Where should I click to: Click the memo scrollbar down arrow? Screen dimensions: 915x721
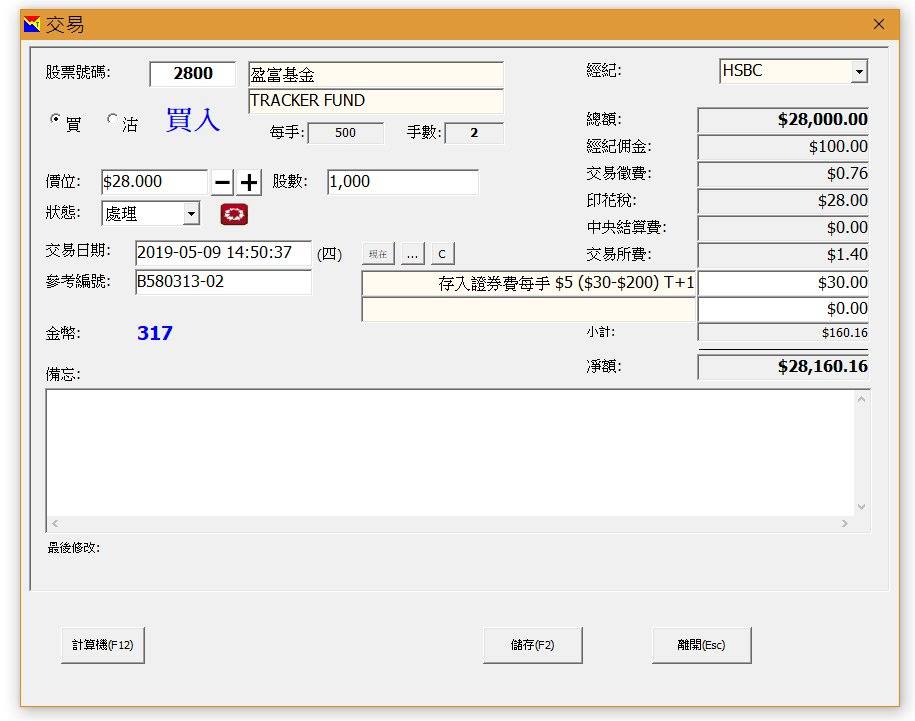click(862, 507)
